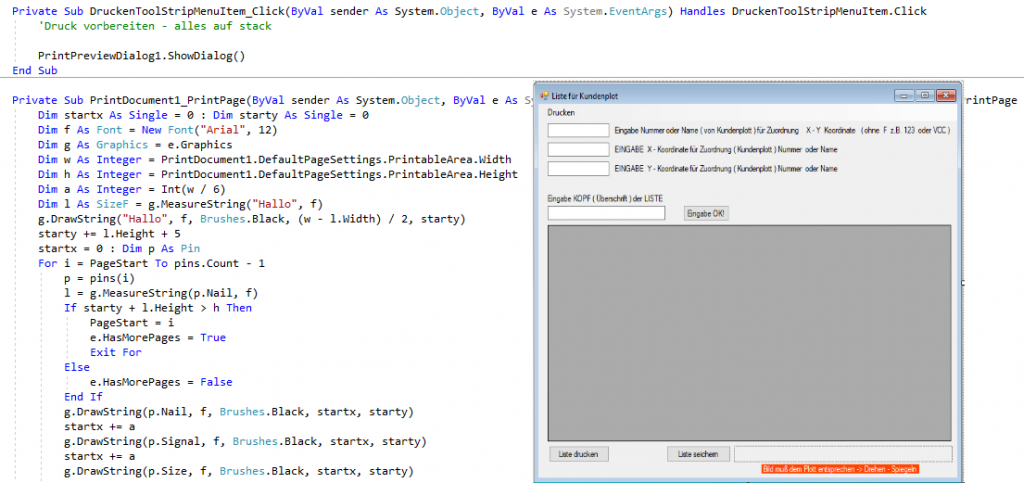This screenshot has height=483, width=1024.
Task: Focus the X-Koordinate input field
Action: pos(578,149)
